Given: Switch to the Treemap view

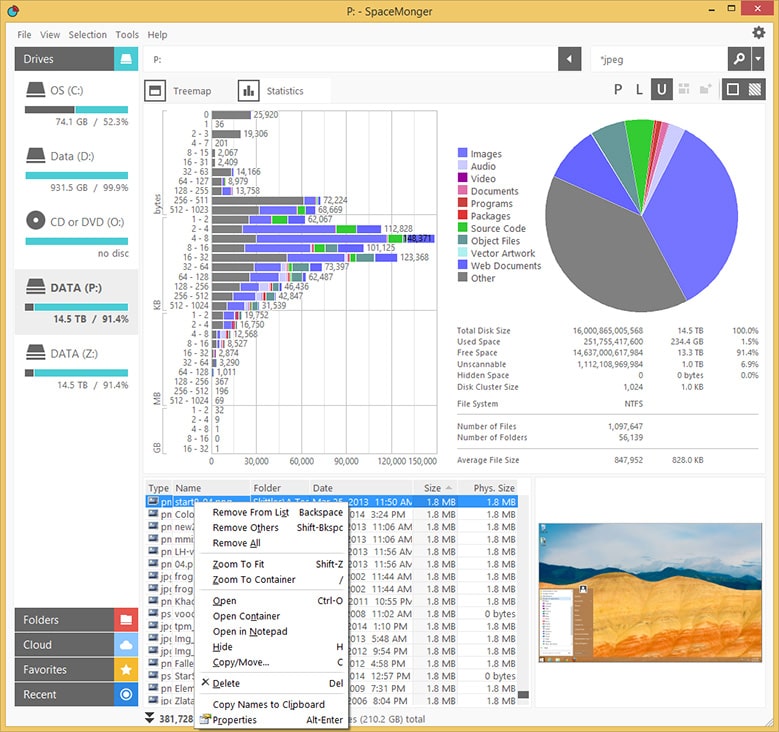Looking at the screenshot, I should point(180,91).
